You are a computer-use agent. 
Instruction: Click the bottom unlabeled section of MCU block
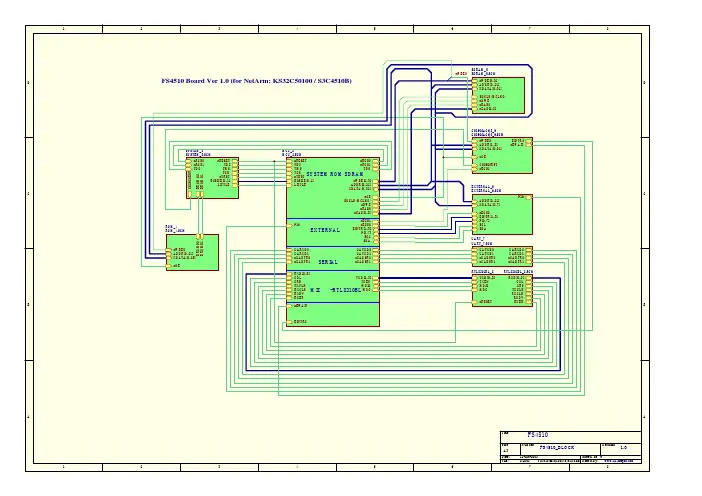tap(333, 315)
